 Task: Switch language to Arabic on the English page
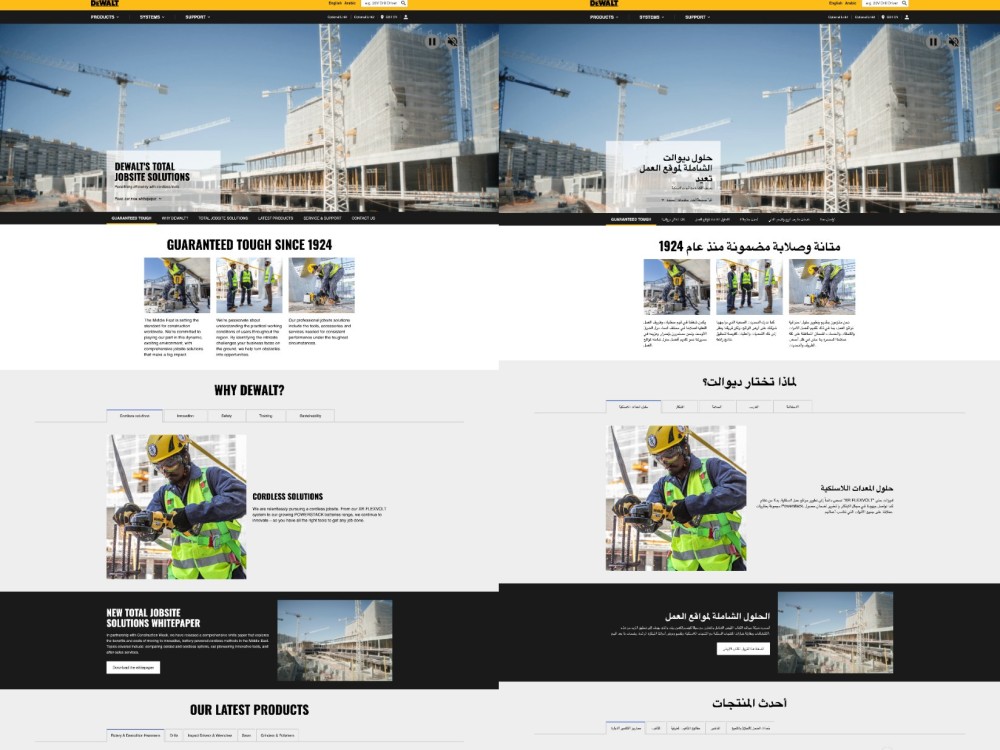pos(350,3)
